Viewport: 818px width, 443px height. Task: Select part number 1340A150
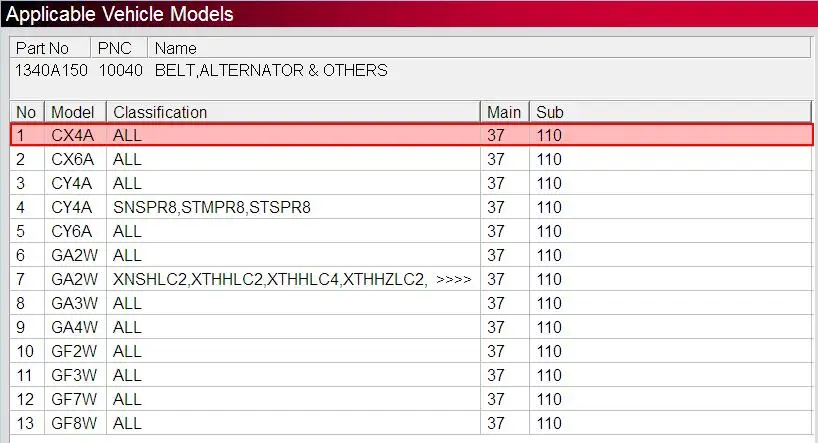point(51,70)
